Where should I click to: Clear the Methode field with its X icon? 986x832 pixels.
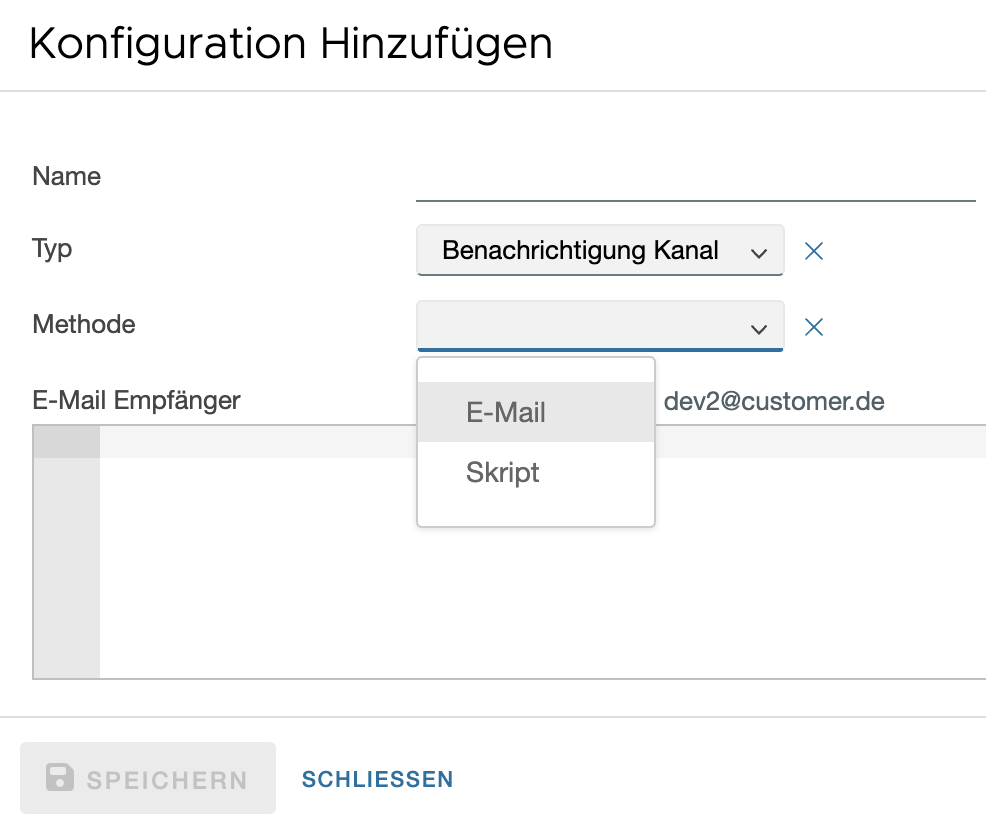point(813,327)
